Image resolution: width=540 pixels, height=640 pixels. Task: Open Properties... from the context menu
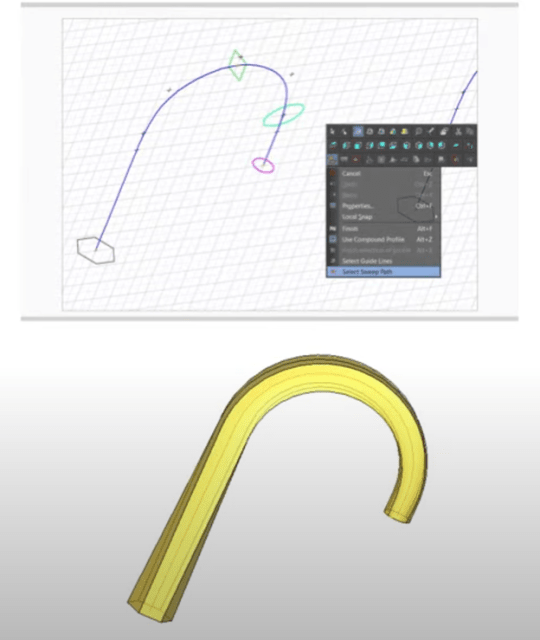[x=383, y=206]
